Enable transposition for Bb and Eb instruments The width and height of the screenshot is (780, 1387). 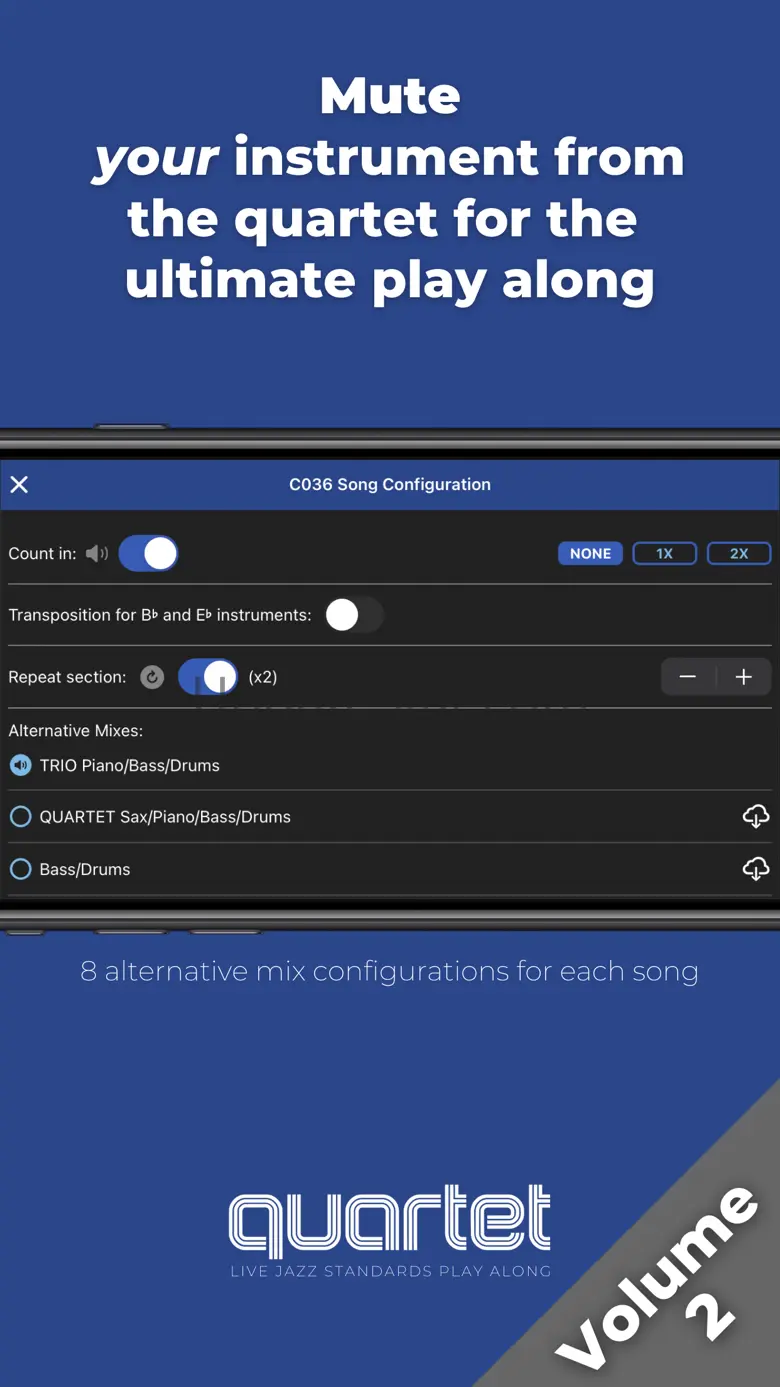tap(354, 615)
